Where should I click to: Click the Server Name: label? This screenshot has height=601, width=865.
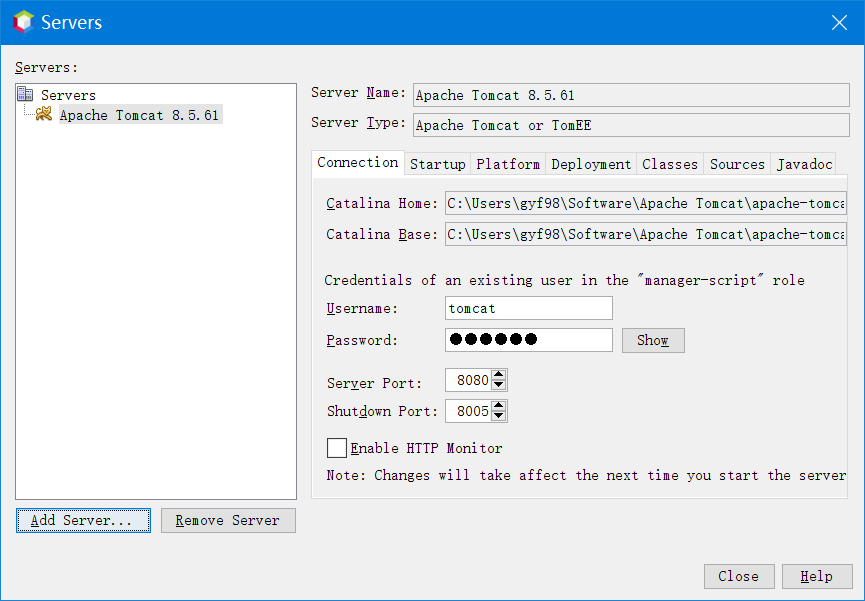point(359,93)
